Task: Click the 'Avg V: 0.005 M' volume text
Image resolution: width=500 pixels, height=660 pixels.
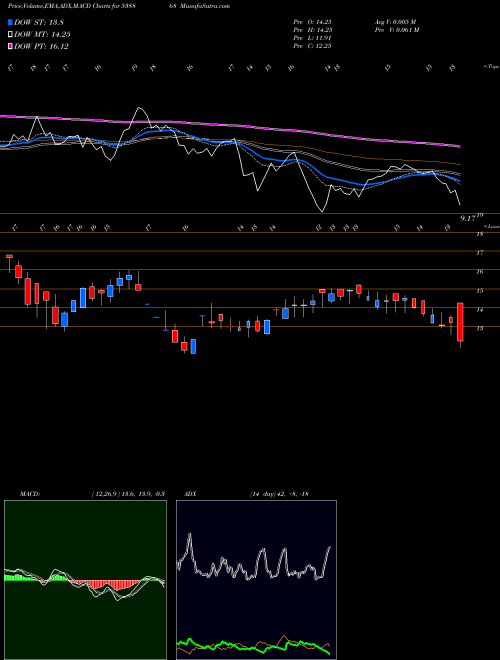Action: [x=395, y=22]
